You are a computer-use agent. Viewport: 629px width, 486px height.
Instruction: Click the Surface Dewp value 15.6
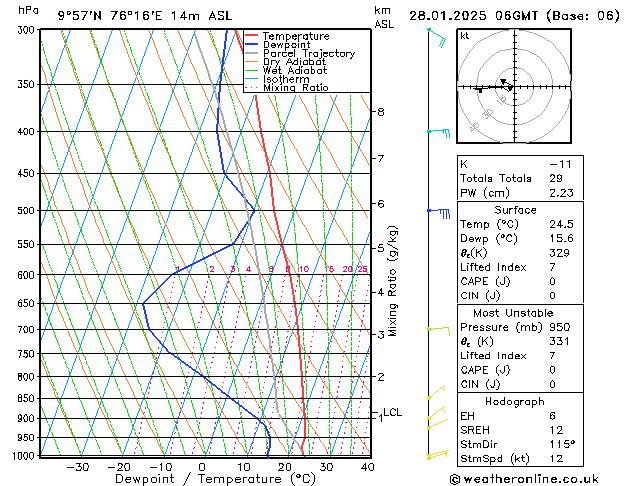pyautogui.click(x=561, y=239)
